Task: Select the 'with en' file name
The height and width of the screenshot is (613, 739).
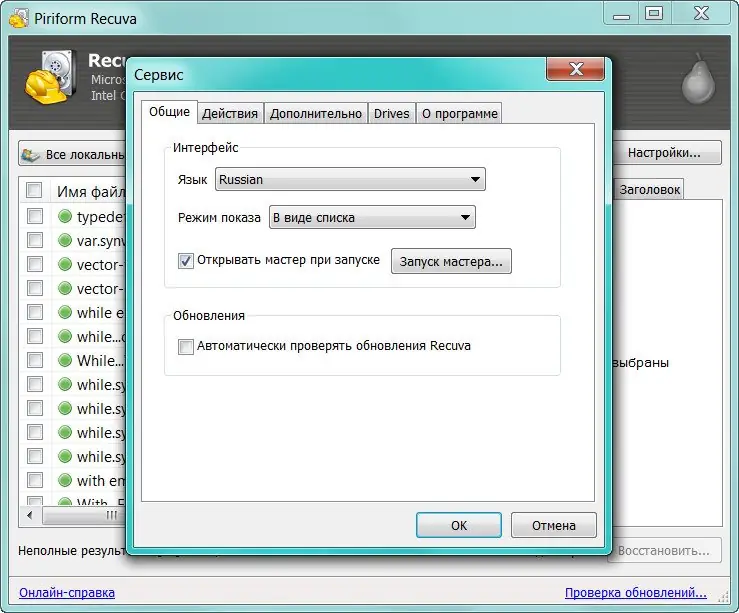Action: coord(101,481)
